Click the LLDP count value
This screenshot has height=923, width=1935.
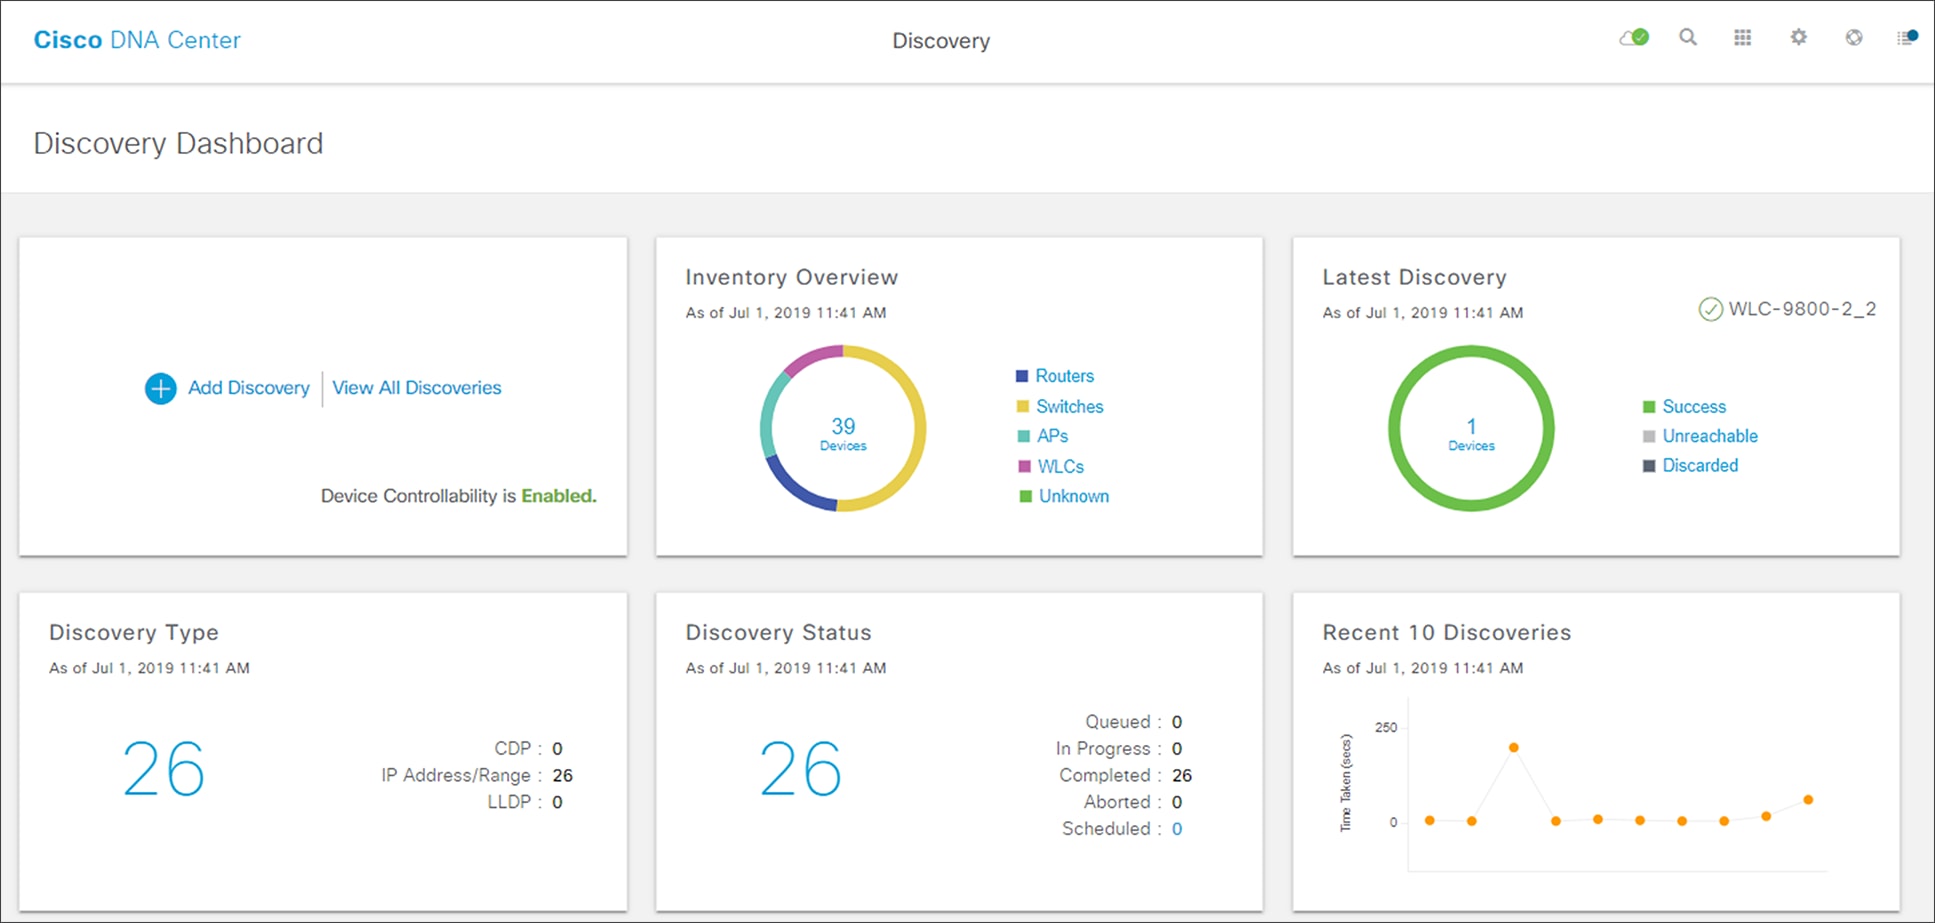(557, 802)
